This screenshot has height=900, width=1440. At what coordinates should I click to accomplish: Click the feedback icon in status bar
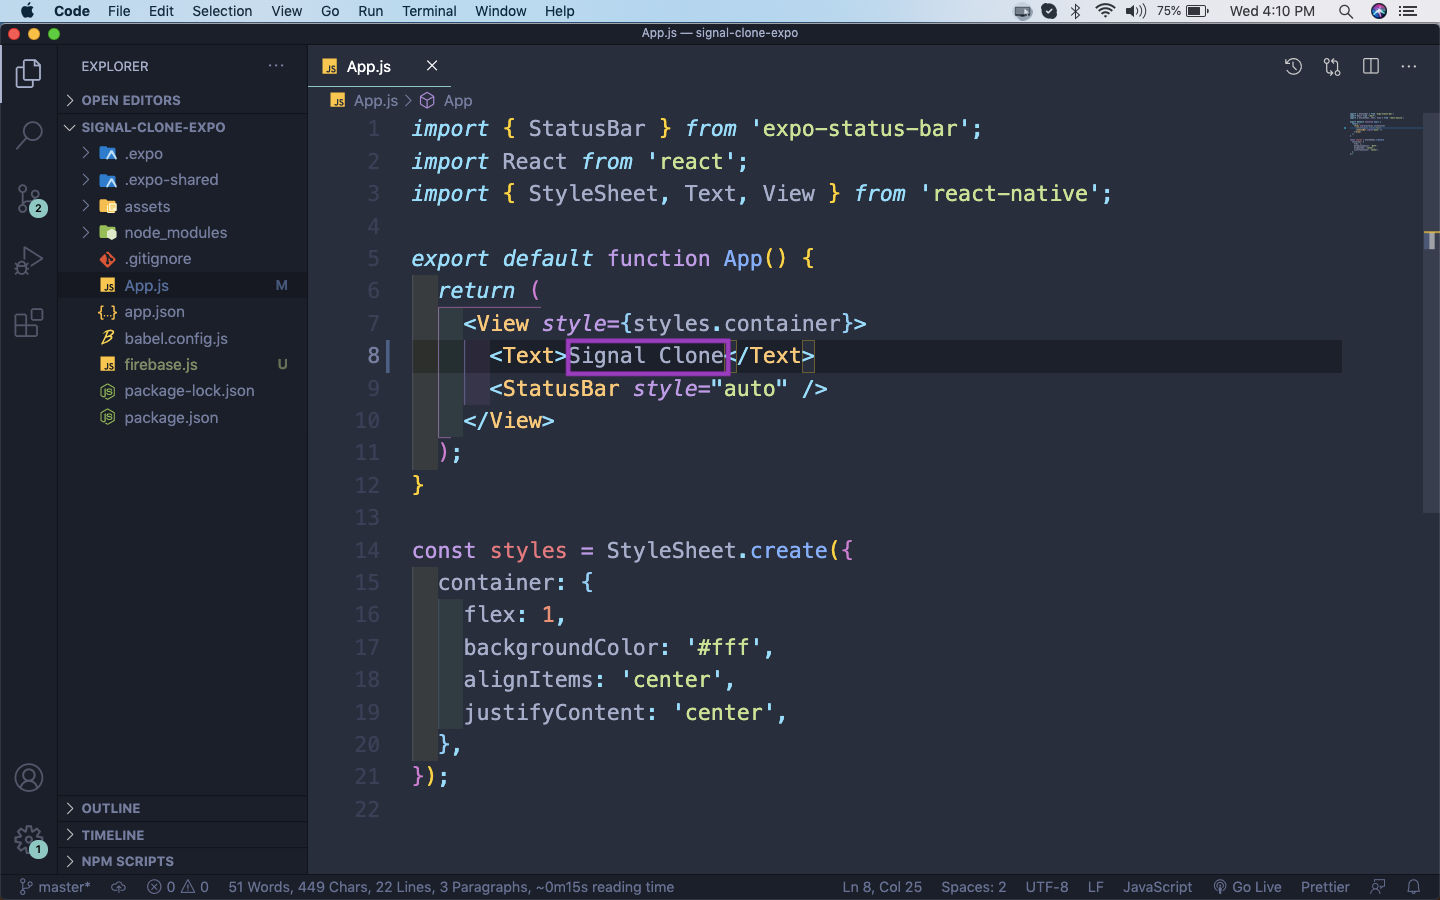click(1378, 887)
